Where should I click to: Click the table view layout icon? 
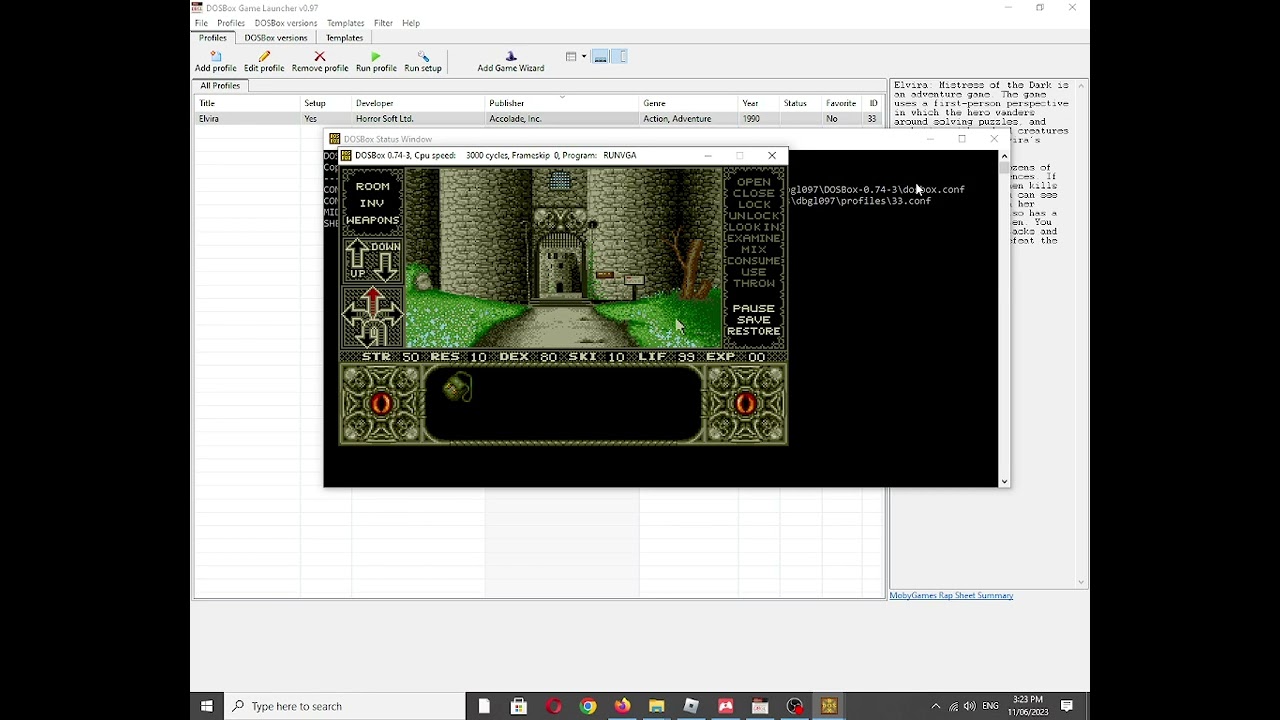571,57
